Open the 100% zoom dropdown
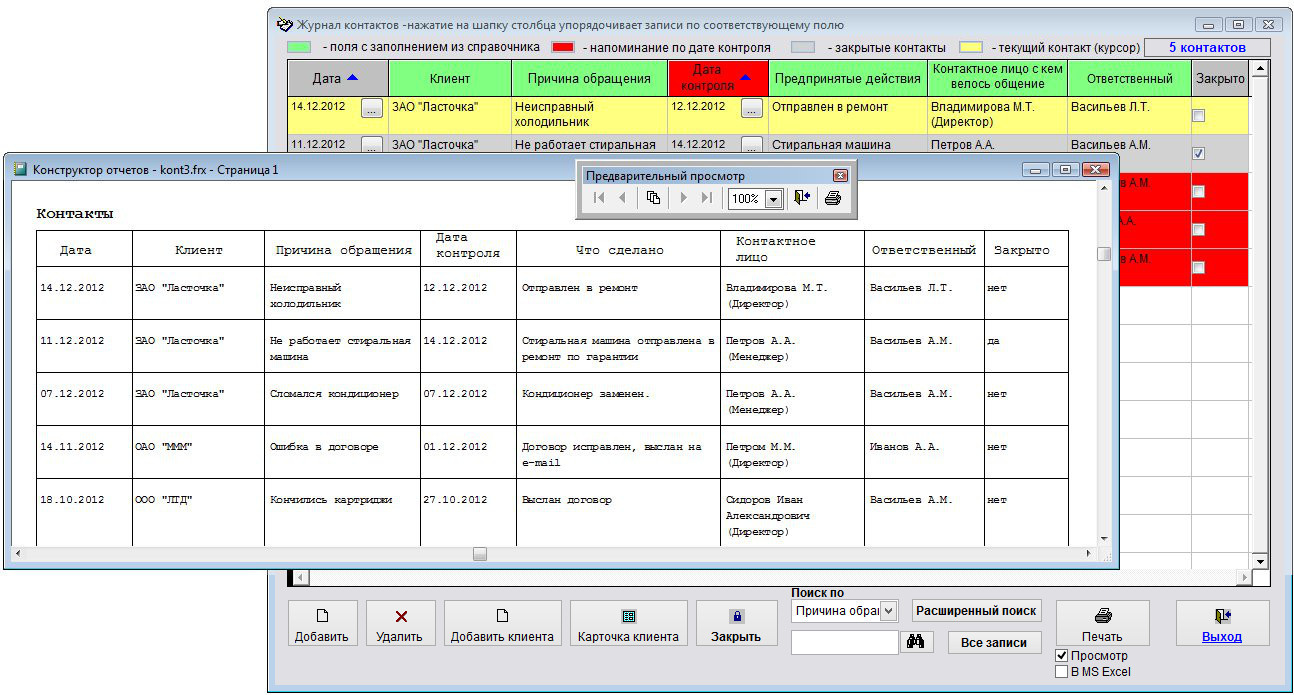Viewport: 1294px width, 695px height. pyautogui.click(x=772, y=199)
